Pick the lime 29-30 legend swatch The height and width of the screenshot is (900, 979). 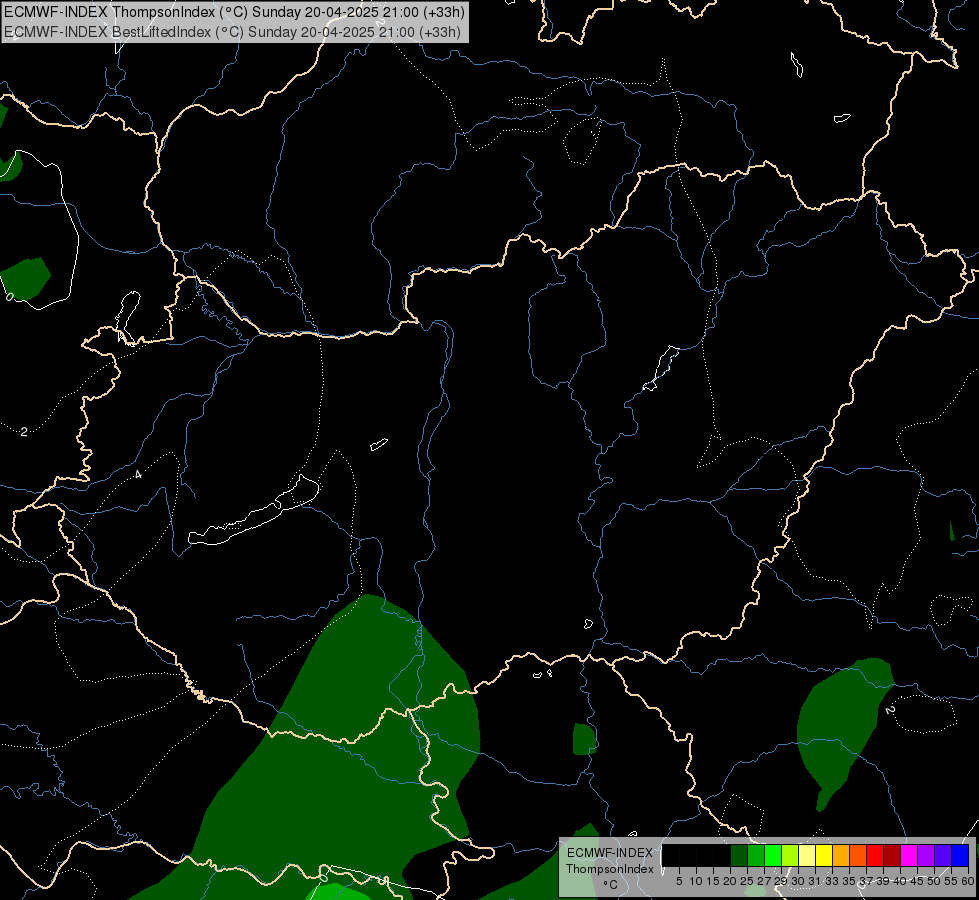(790, 855)
